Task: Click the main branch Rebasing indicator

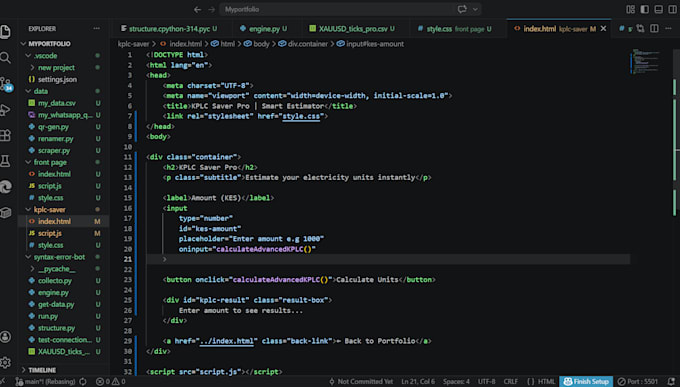Action: 45,382
